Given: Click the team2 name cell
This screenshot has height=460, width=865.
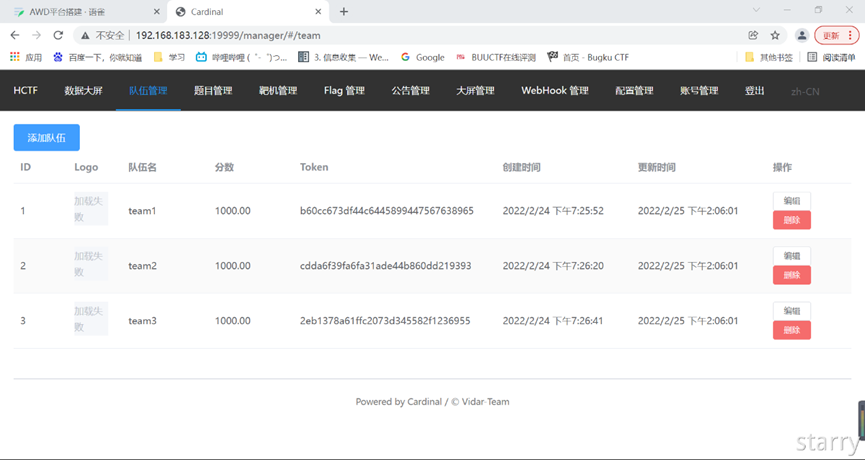Looking at the screenshot, I should tap(142, 266).
